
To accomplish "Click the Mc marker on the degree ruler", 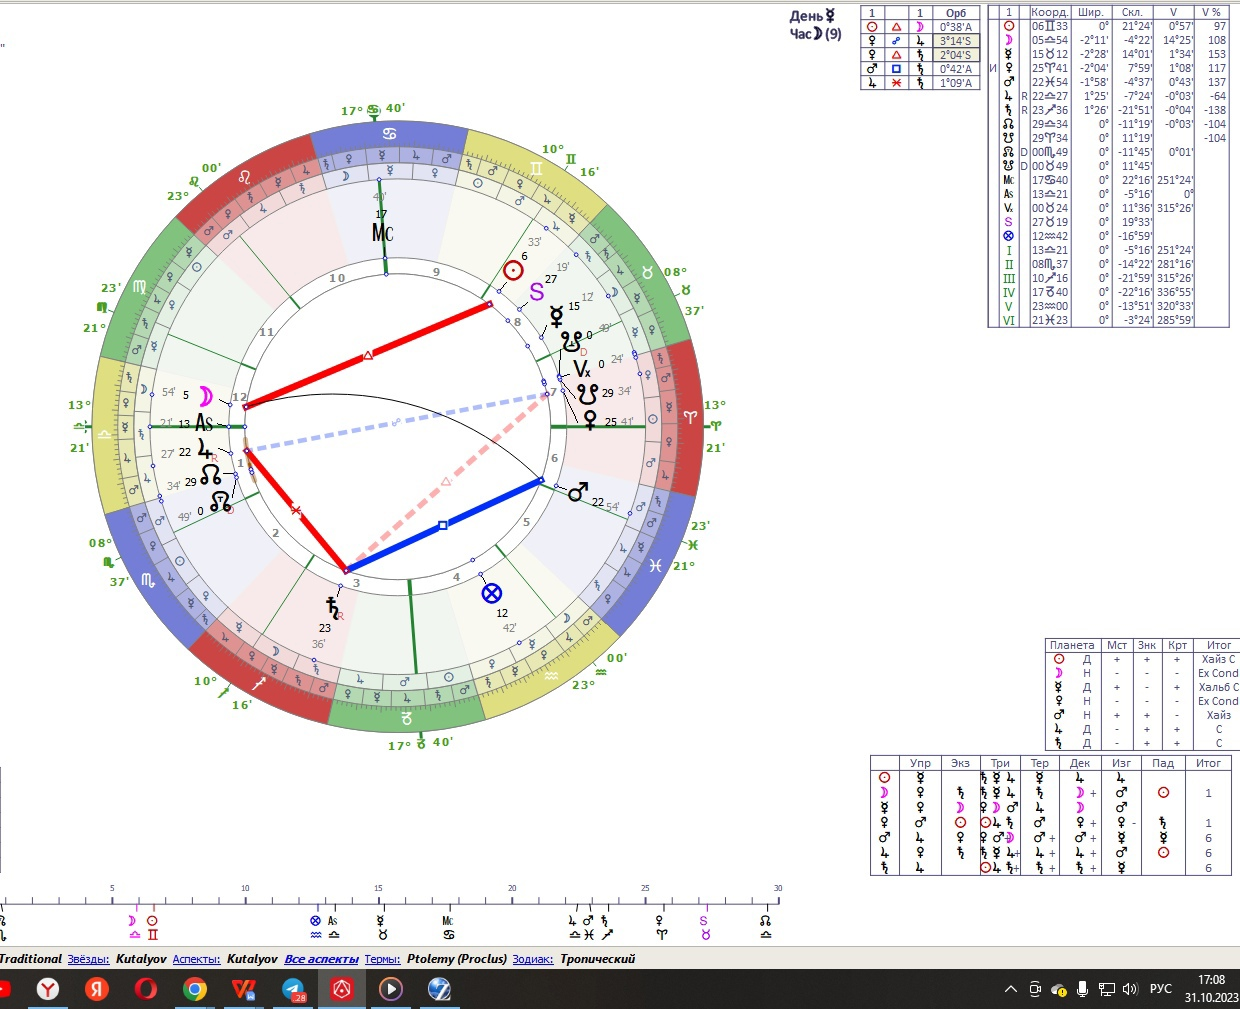I will [448, 921].
